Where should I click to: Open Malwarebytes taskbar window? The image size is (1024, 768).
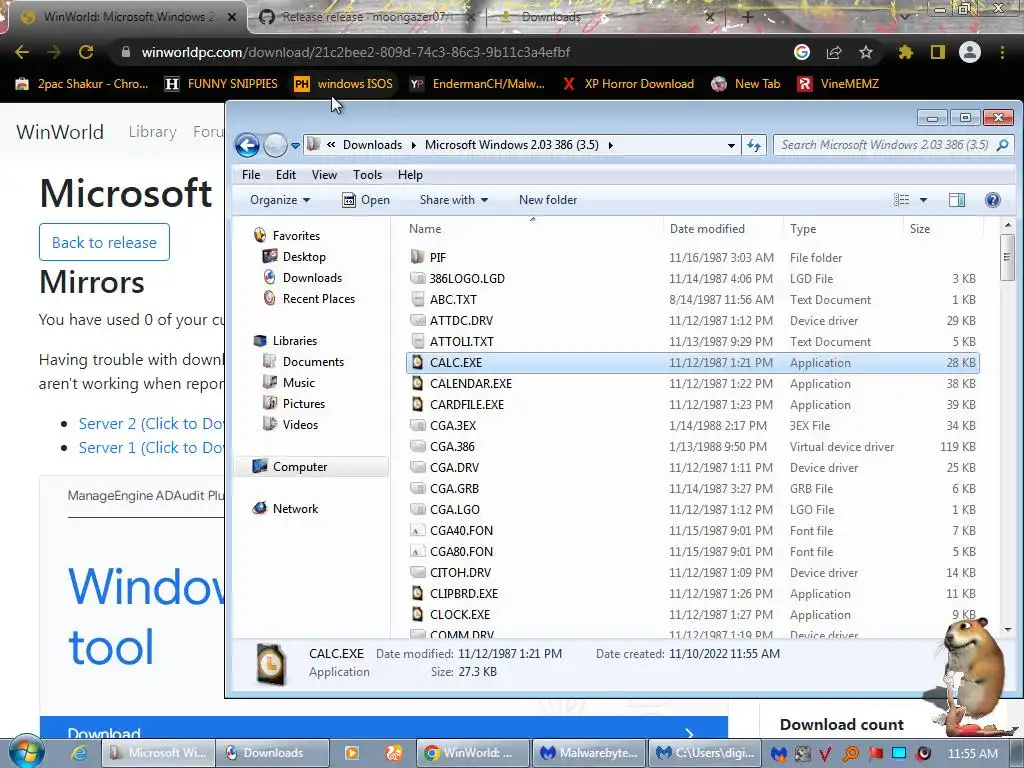tap(590, 753)
